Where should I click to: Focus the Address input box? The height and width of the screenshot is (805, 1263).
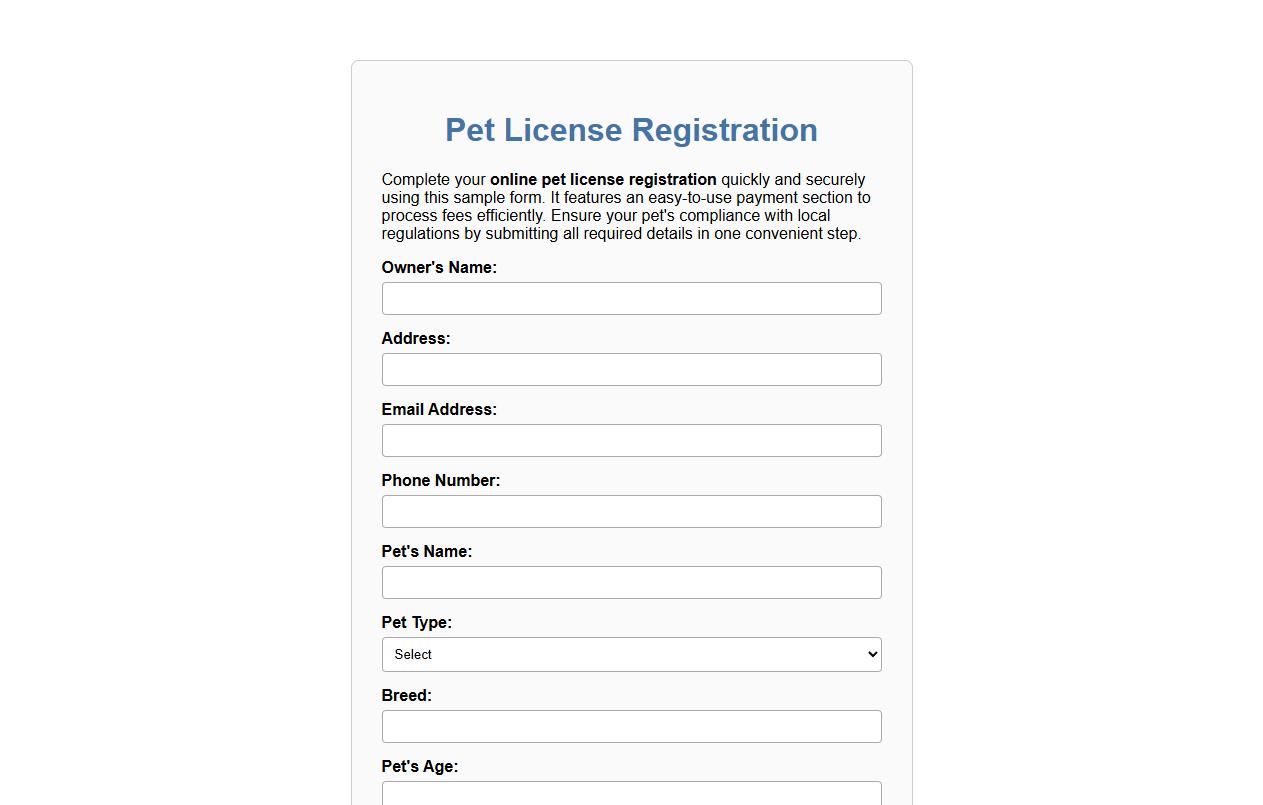[631, 369]
